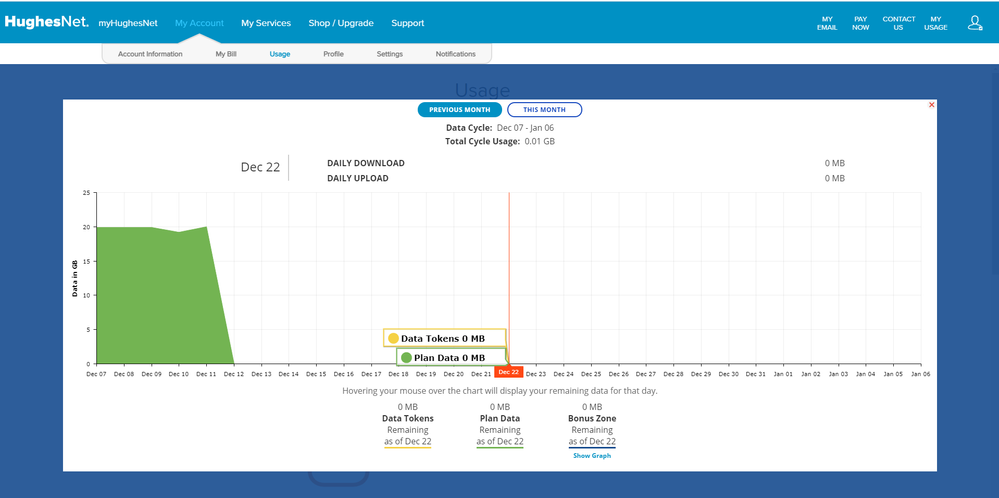999x498 pixels.
Task: Expand the Support menu
Action: click(x=407, y=23)
